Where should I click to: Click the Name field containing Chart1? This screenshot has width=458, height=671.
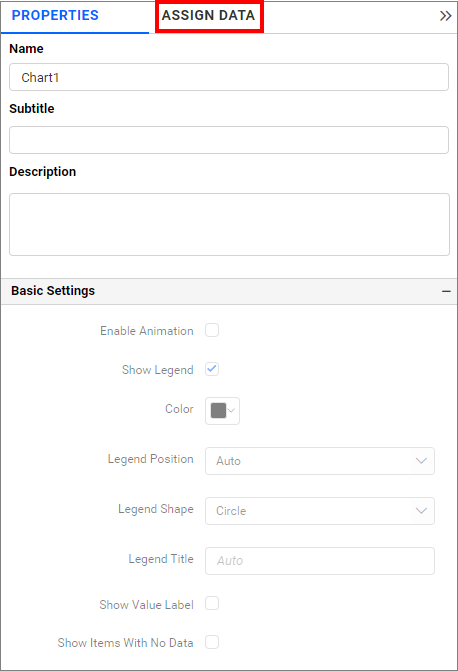[229, 77]
